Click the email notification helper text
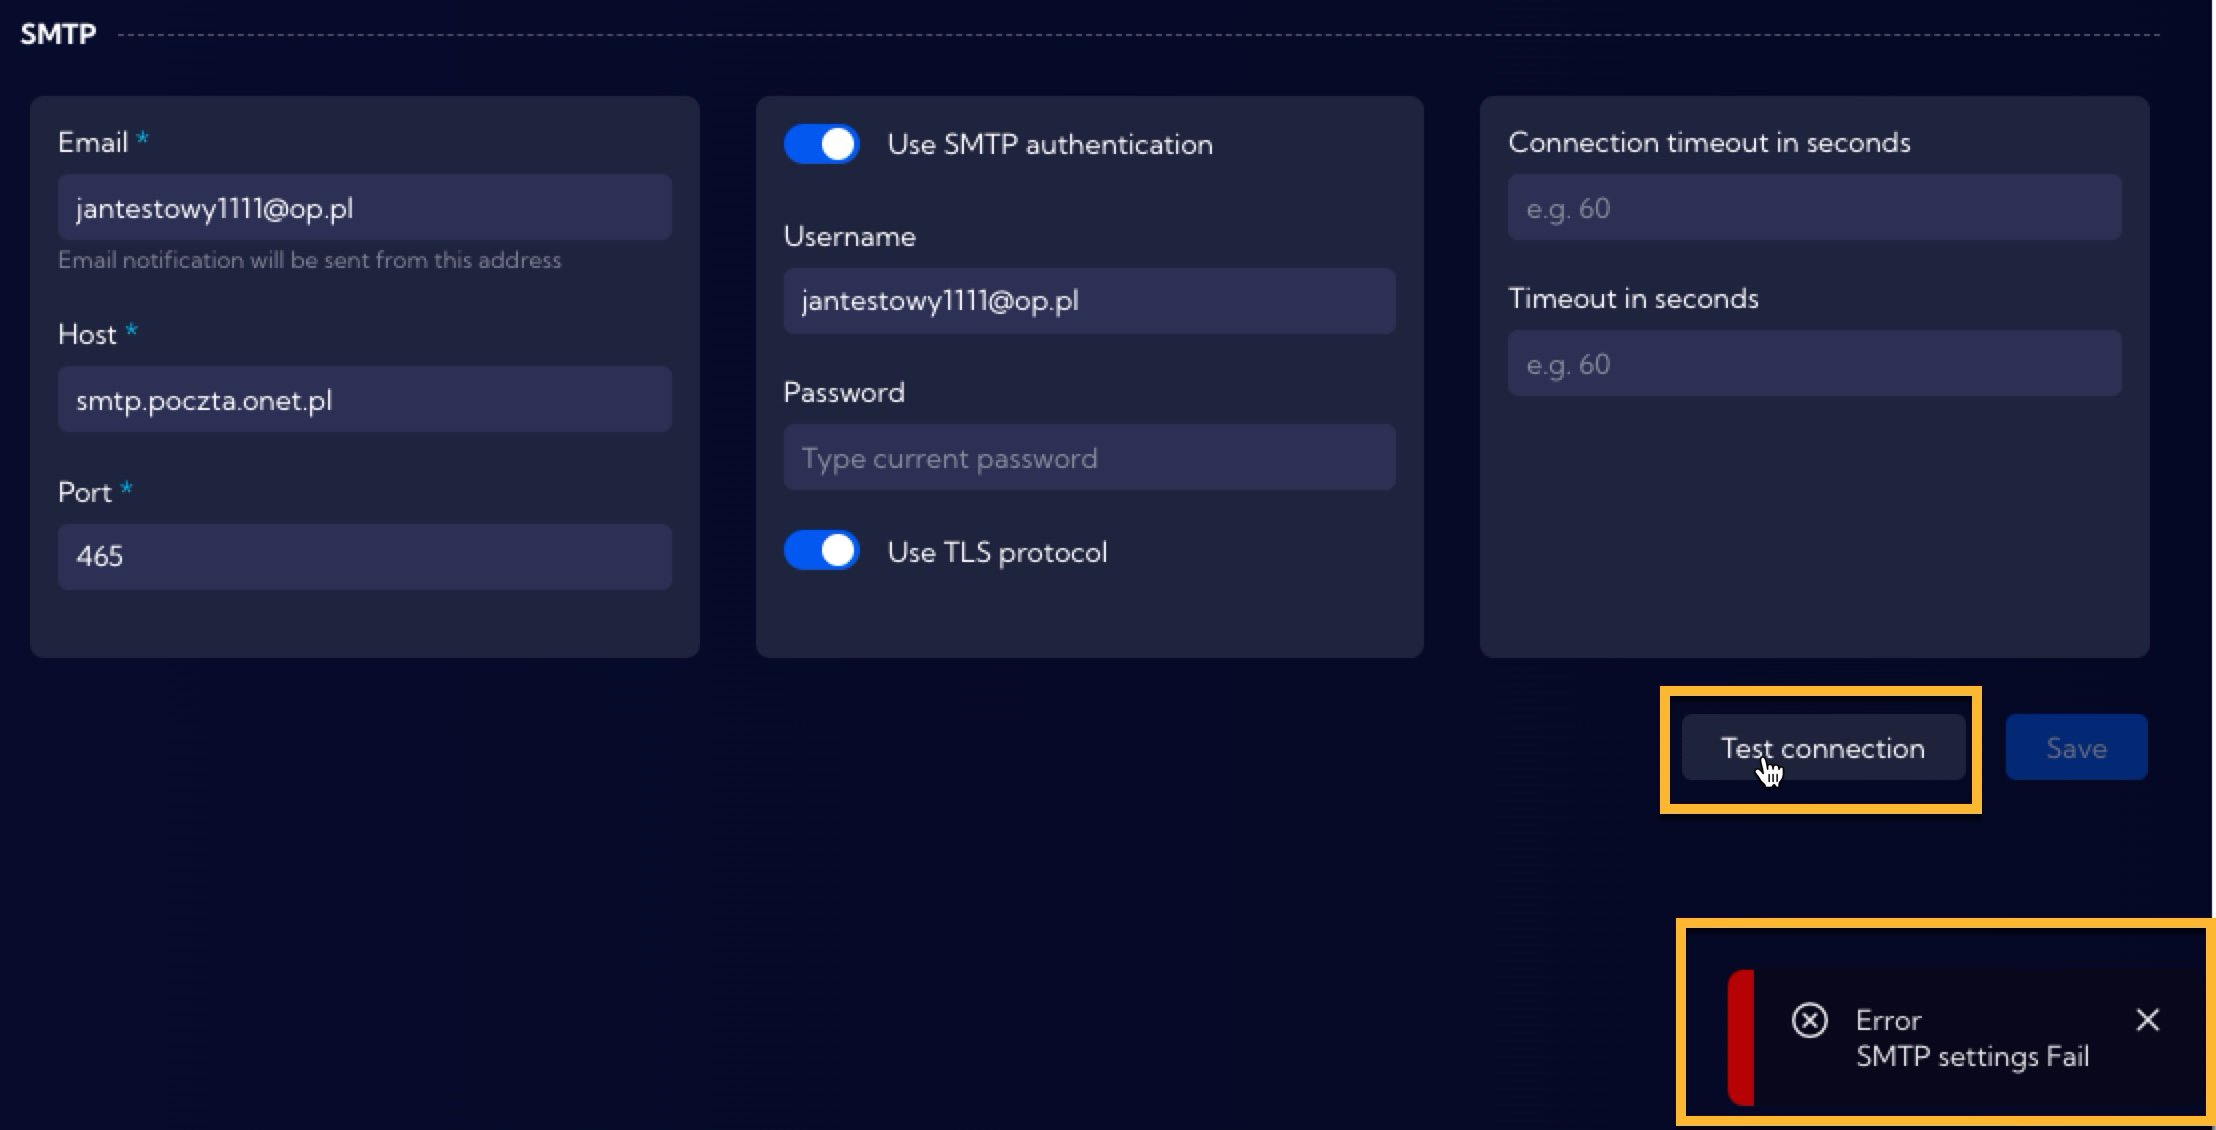Viewport: 2216px width, 1130px height. [309, 260]
